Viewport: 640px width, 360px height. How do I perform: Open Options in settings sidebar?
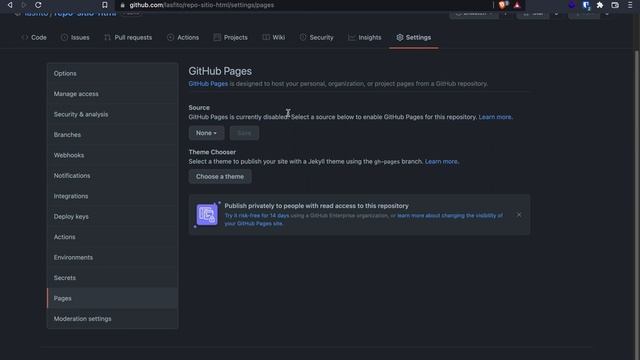[112, 73]
